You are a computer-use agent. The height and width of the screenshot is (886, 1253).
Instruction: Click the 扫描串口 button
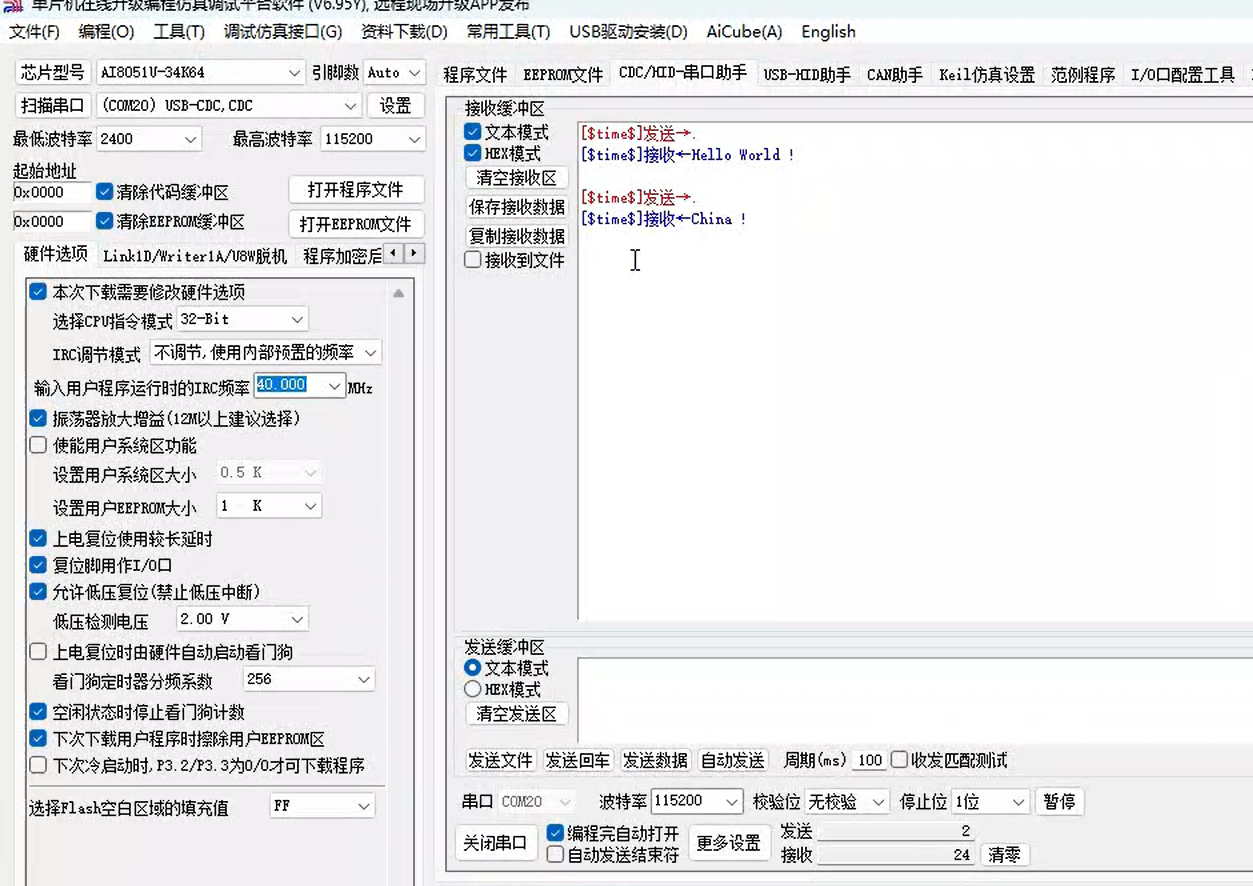pyautogui.click(x=52, y=105)
